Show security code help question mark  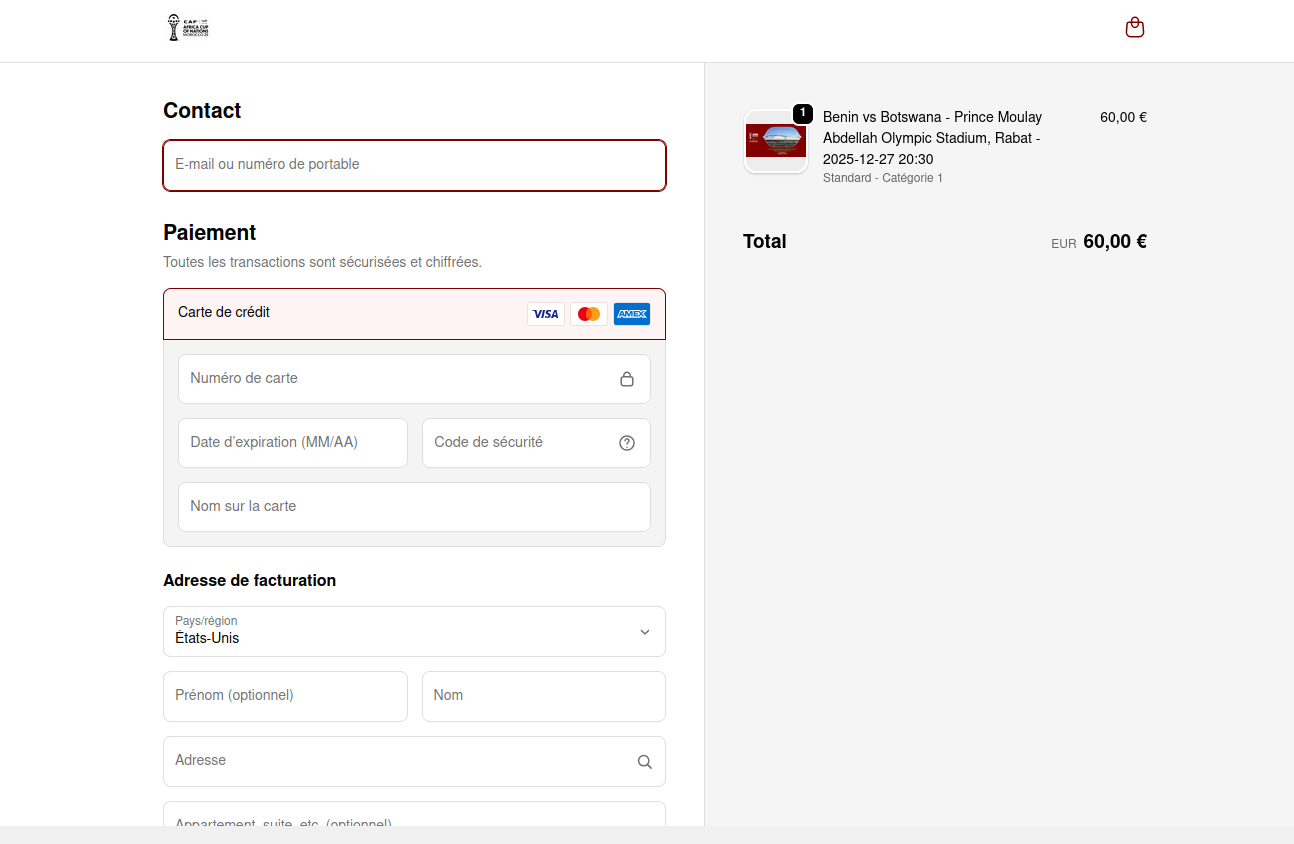coord(627,443)
